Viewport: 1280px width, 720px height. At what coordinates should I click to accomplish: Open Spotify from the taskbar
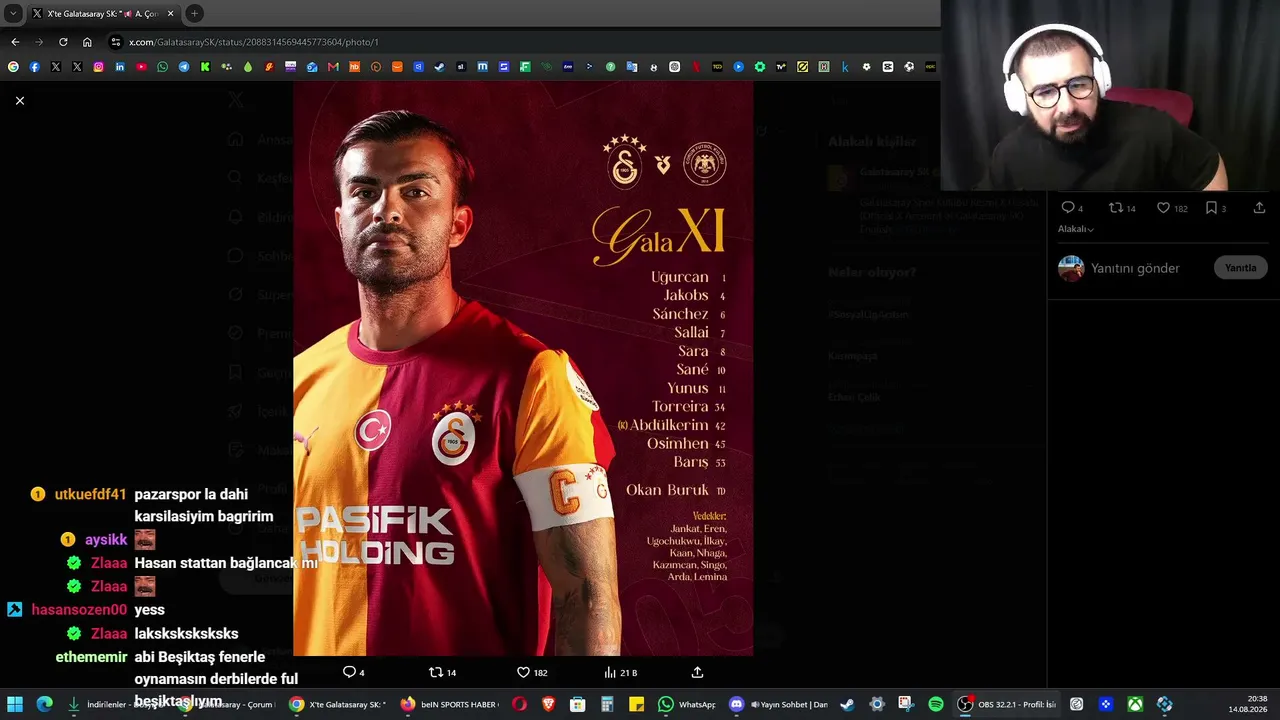point(936,704)
